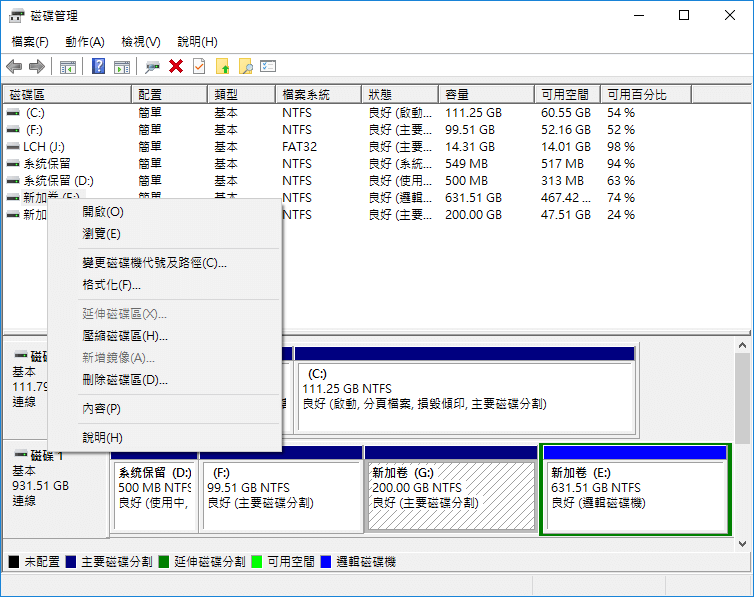The image size is (754, 597).
Task: Click drive icon beside (F:) in volume list
Action: tap(13, 130)
